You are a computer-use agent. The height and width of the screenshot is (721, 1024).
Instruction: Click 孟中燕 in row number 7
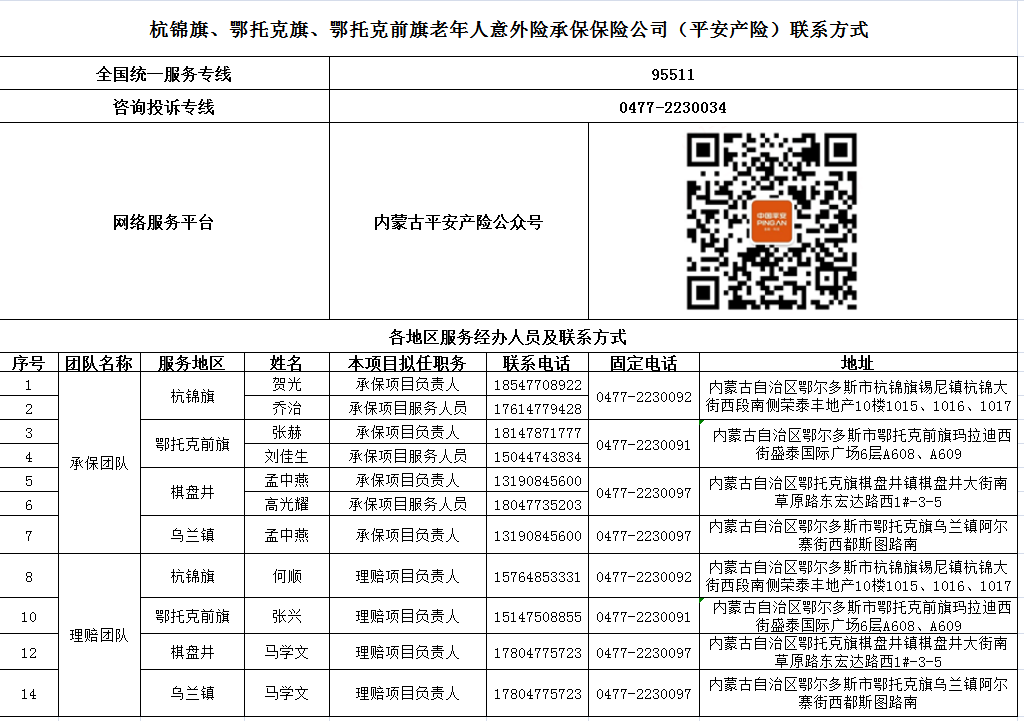(x=287, y=536)
